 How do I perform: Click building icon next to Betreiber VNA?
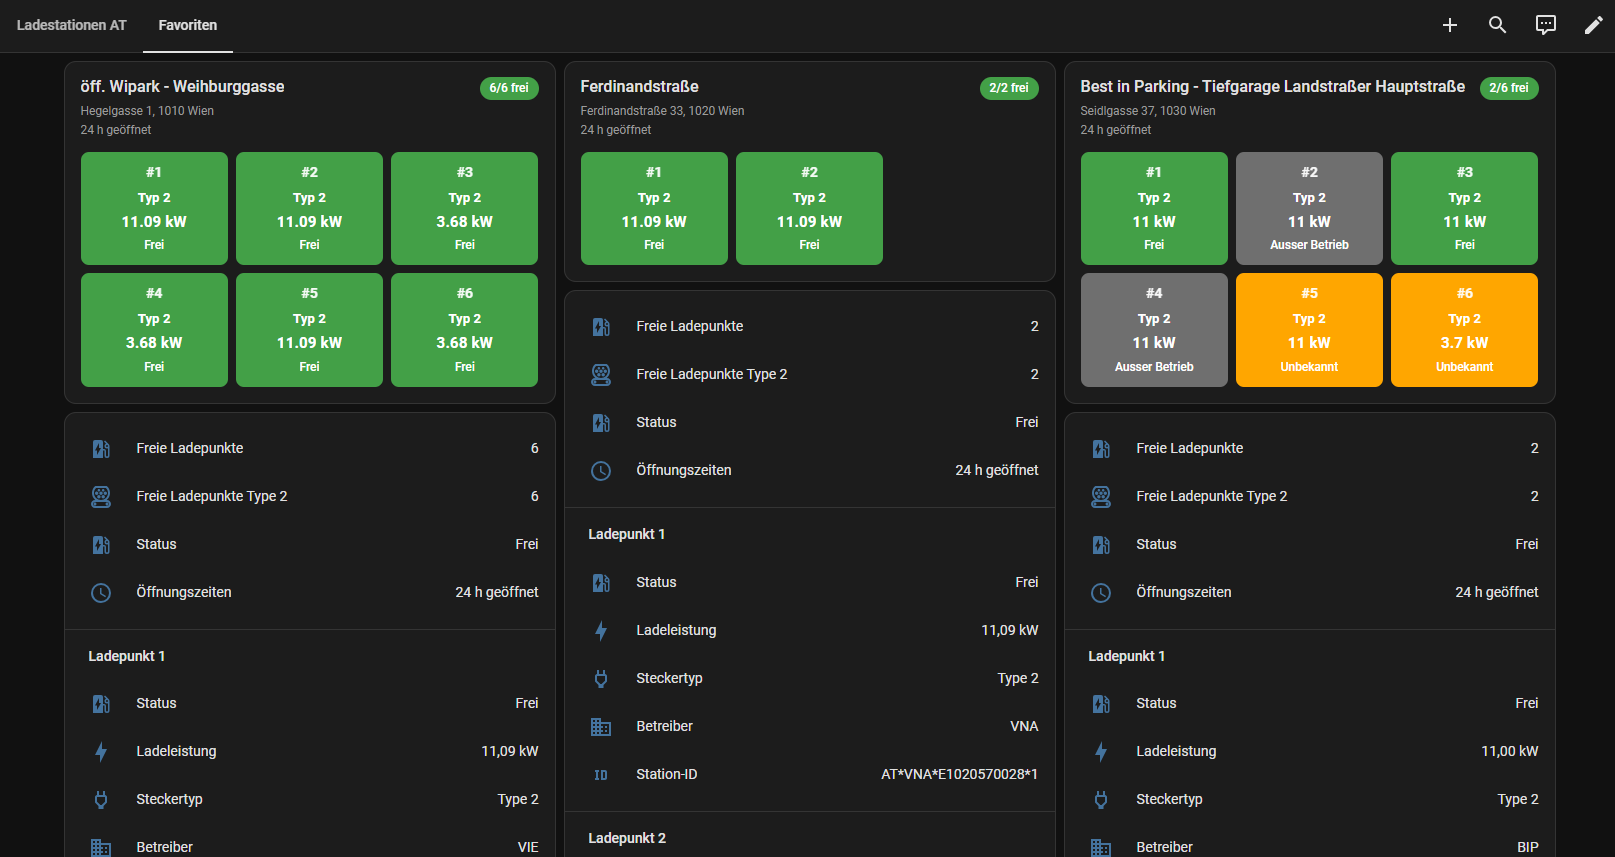point(601,727)
